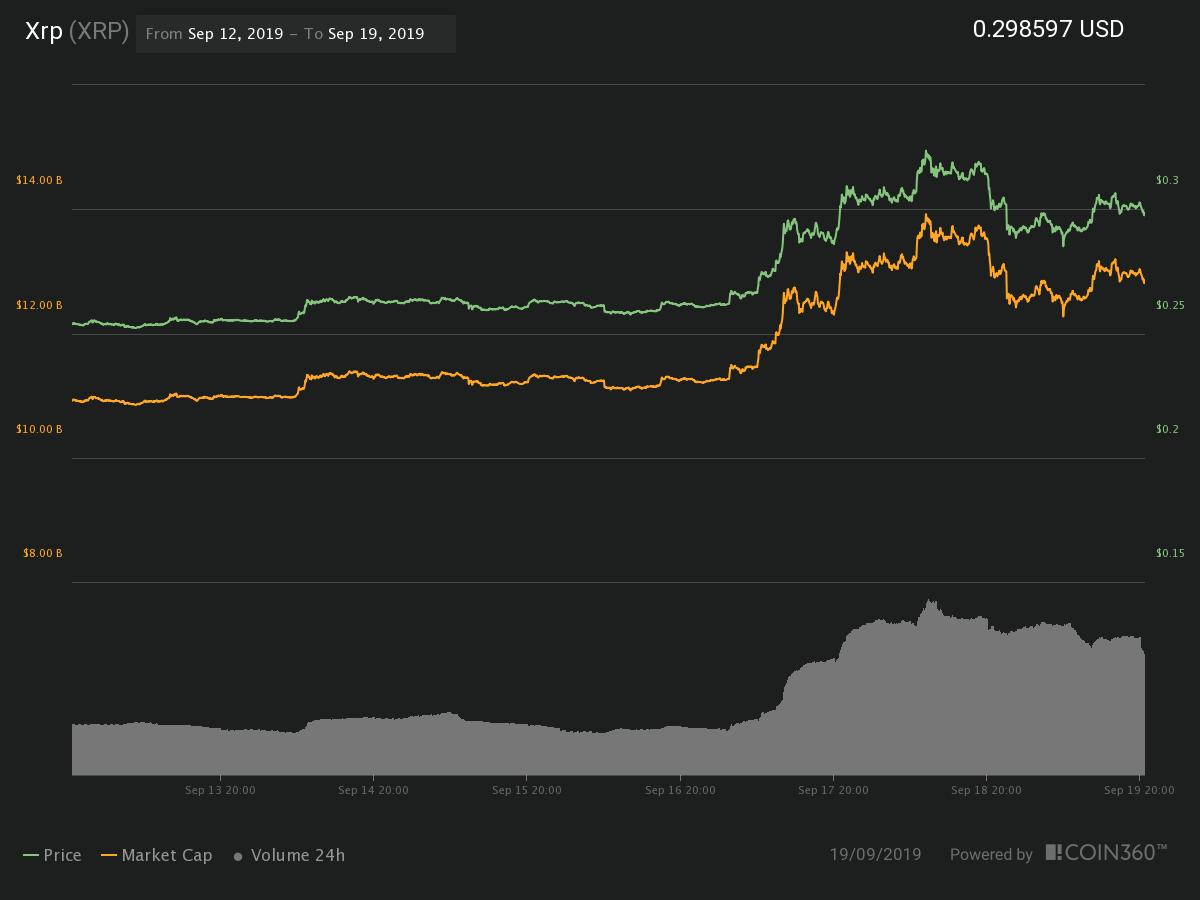Toggle the Price legend entry
The width and height of the screenshot is (1200, 900).
coord(52,855)
